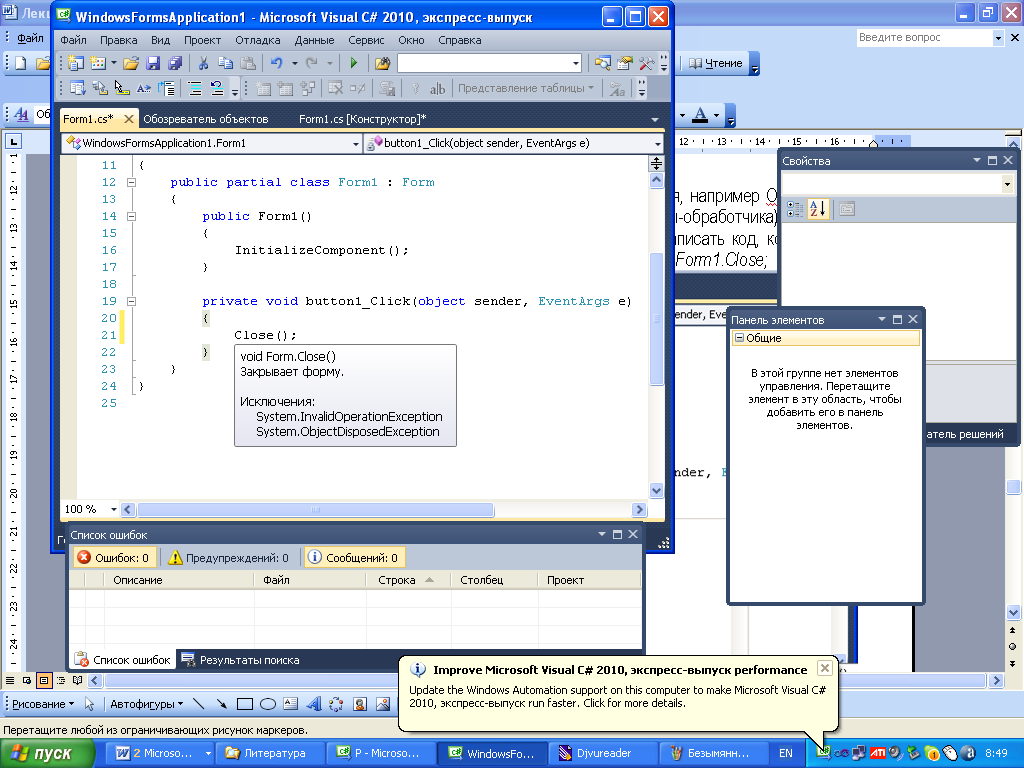Click the Find in Files binoculars-folder icon
The height and width of the screenshot is (768, 1024).
pos(383,63)
